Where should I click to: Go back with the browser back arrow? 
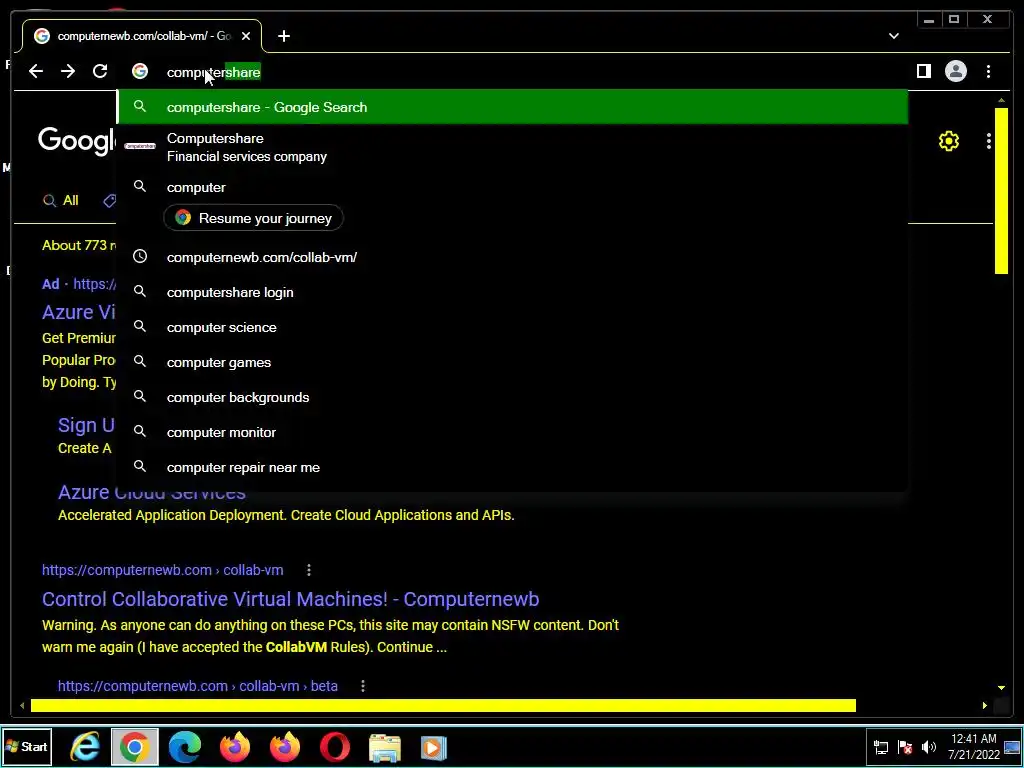pos(36,71)
